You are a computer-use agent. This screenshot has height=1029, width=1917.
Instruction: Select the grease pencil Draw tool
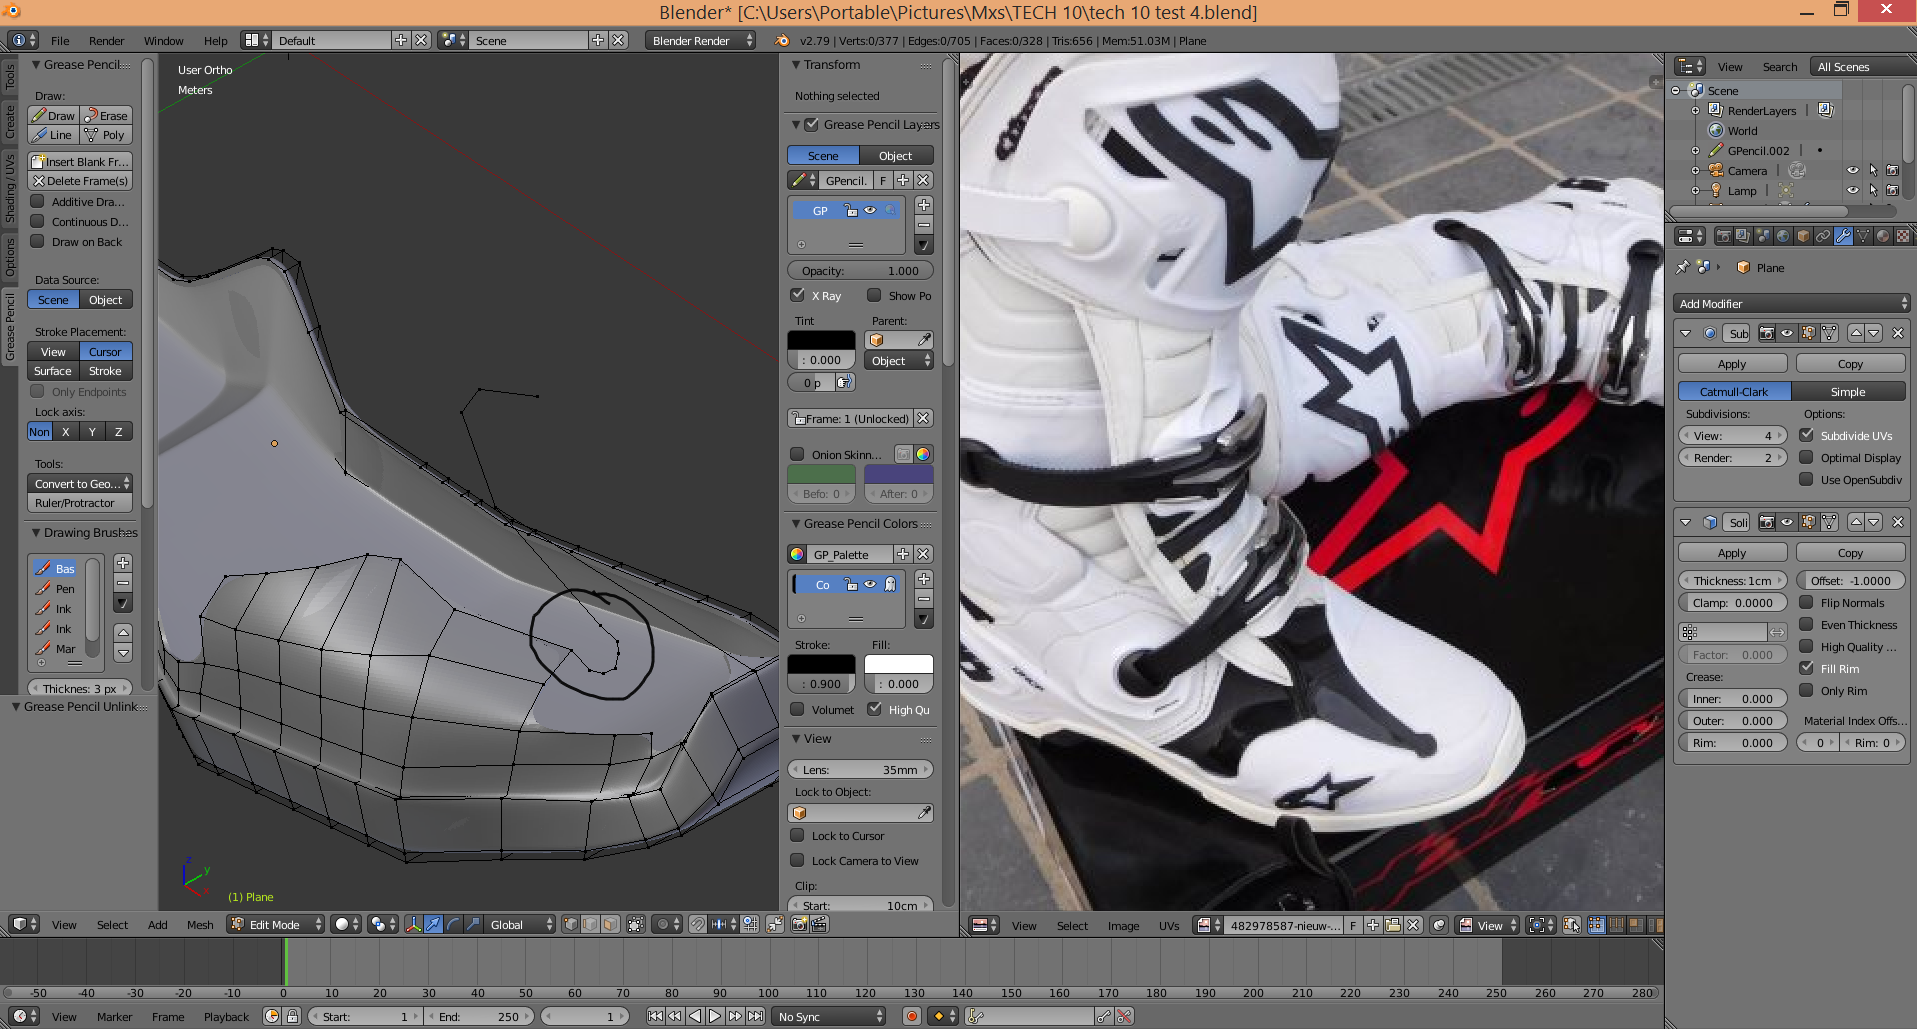pos(53,115)
